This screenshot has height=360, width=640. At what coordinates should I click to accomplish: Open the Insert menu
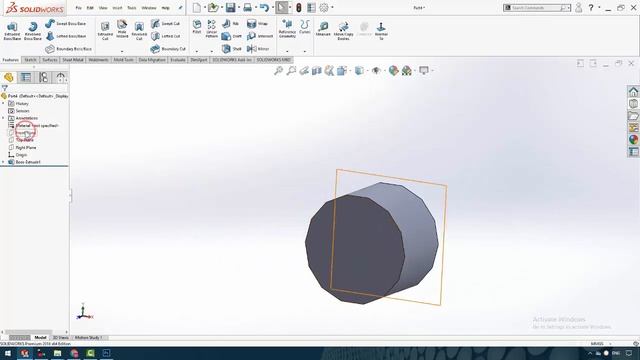(x=117, y=8)
